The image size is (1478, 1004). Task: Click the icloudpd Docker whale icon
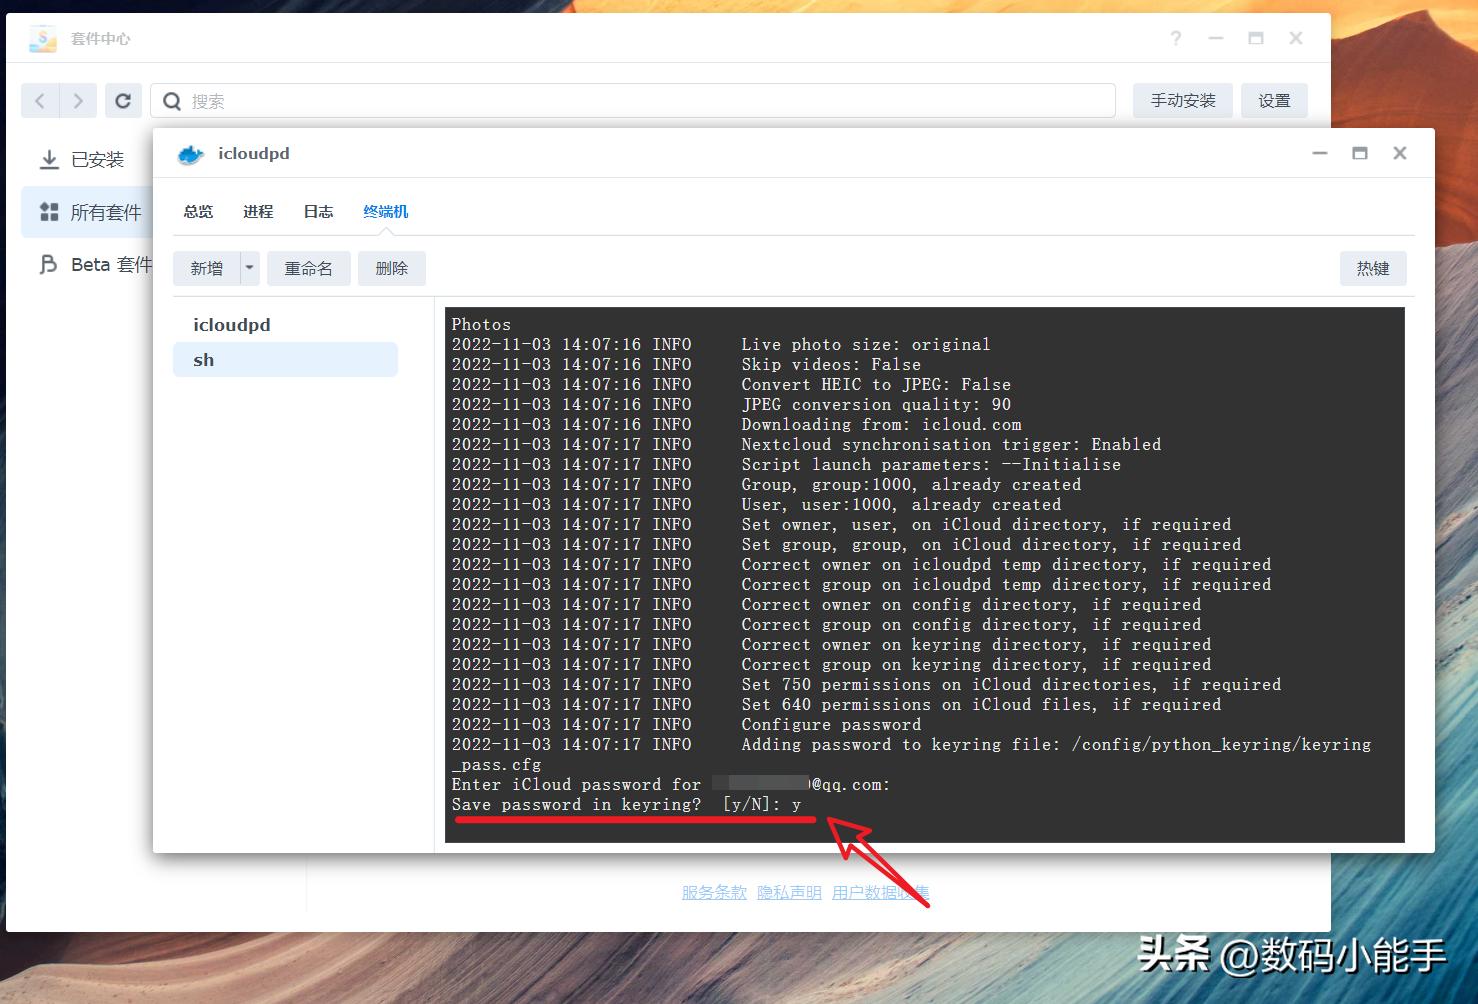point(194,153)
